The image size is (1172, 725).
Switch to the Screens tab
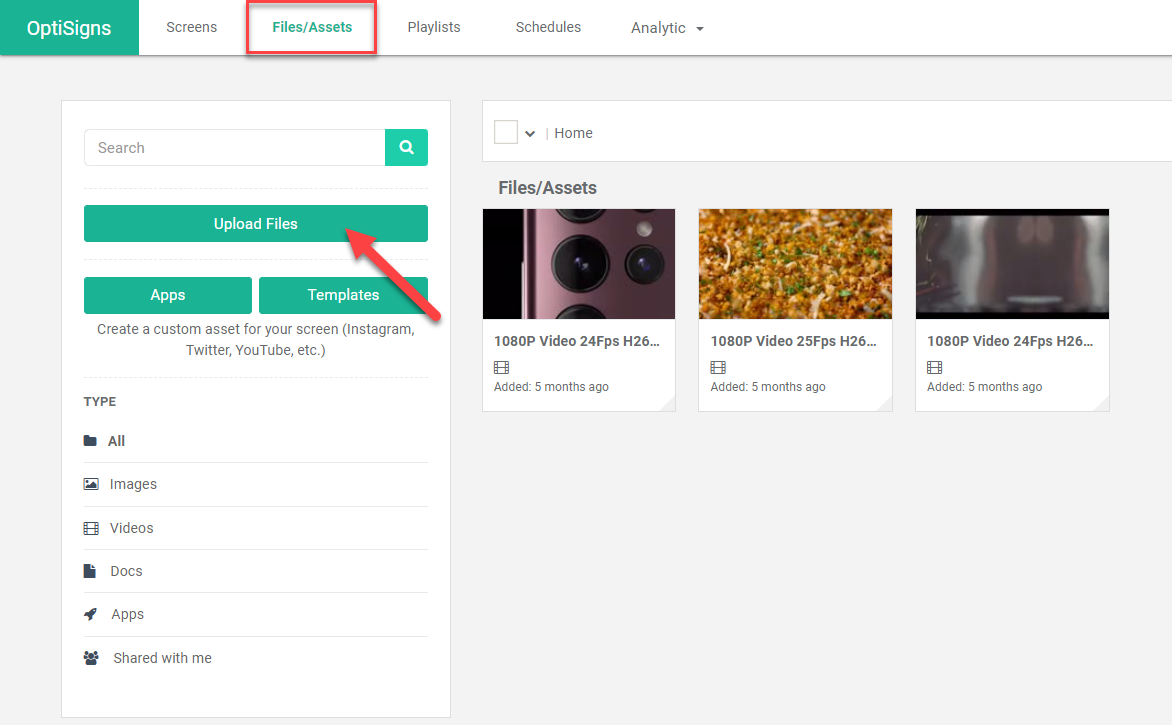[x=191, y=27]
